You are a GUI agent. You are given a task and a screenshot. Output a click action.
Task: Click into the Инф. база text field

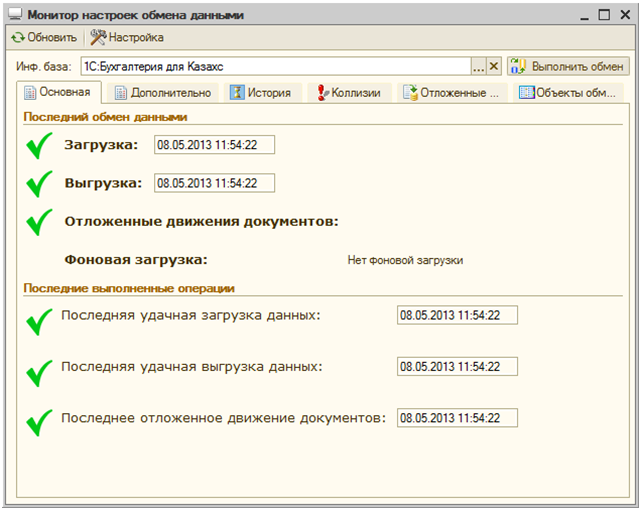pyautogui.click(x=275, y=66)
